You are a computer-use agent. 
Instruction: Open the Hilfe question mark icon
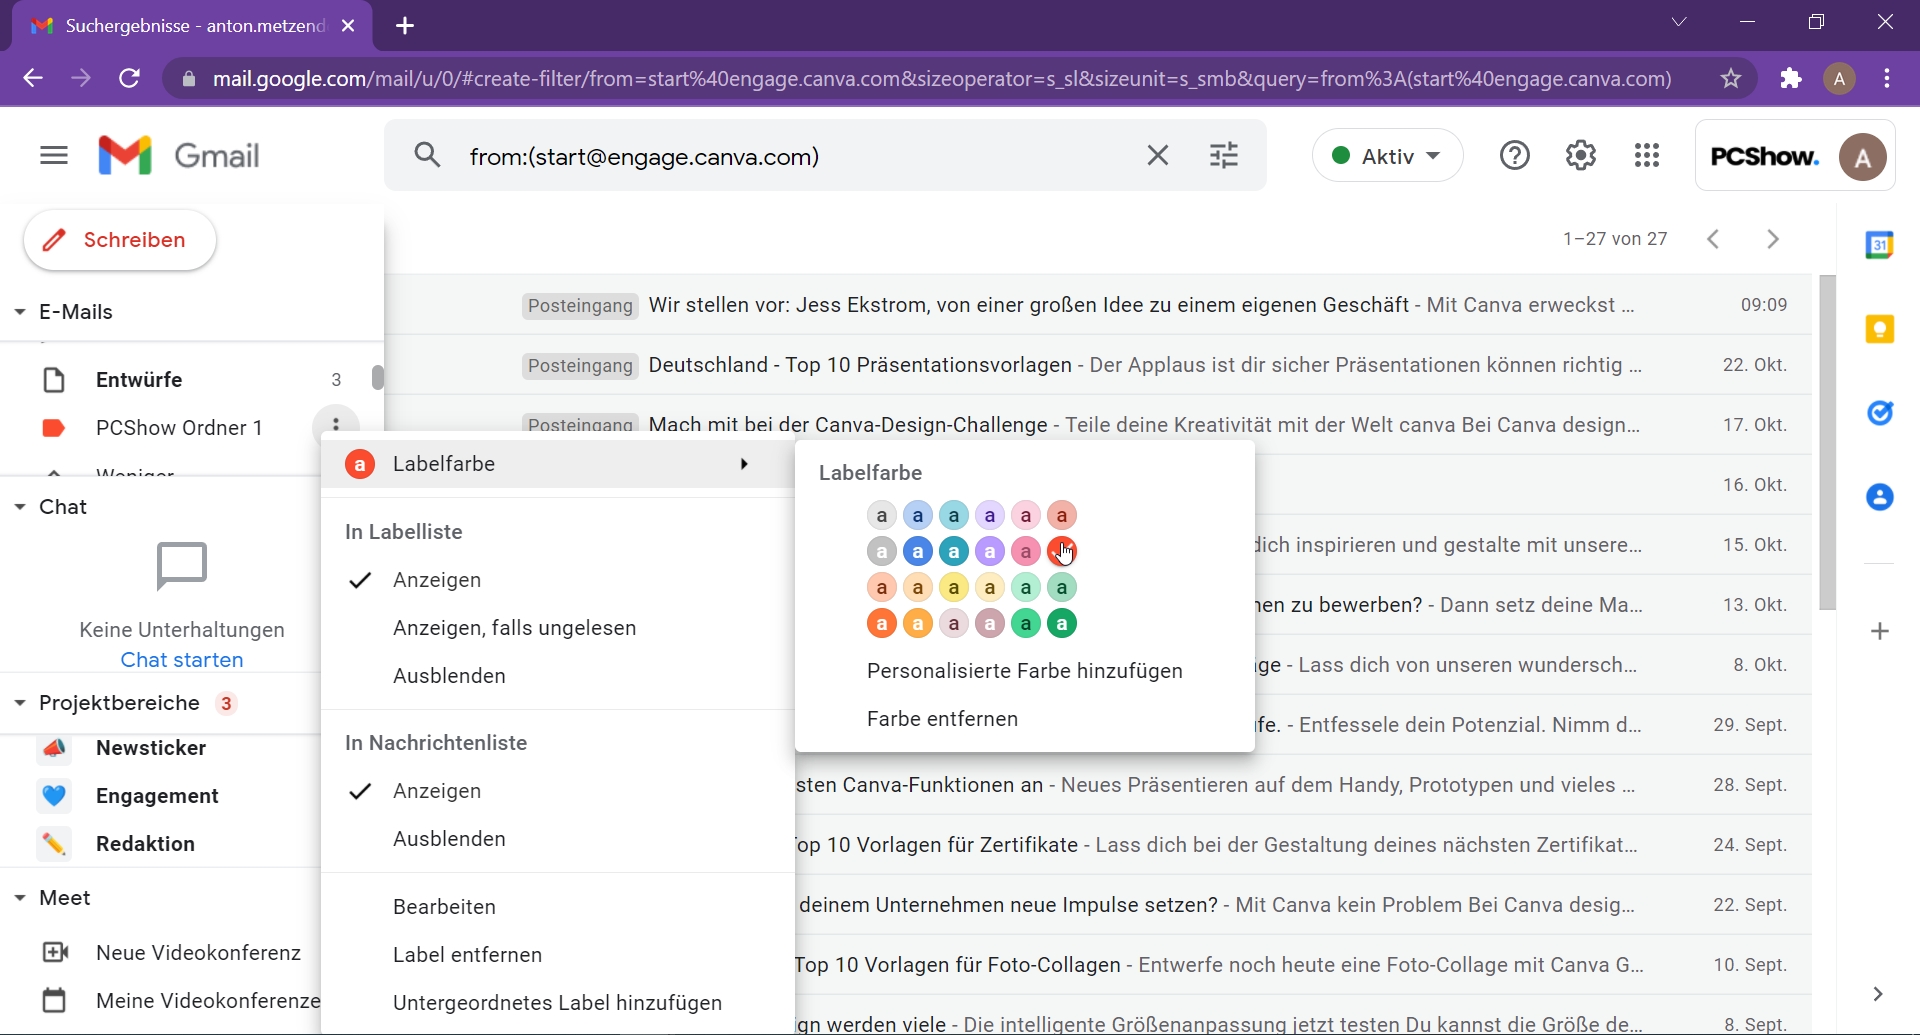(1514, 156)
